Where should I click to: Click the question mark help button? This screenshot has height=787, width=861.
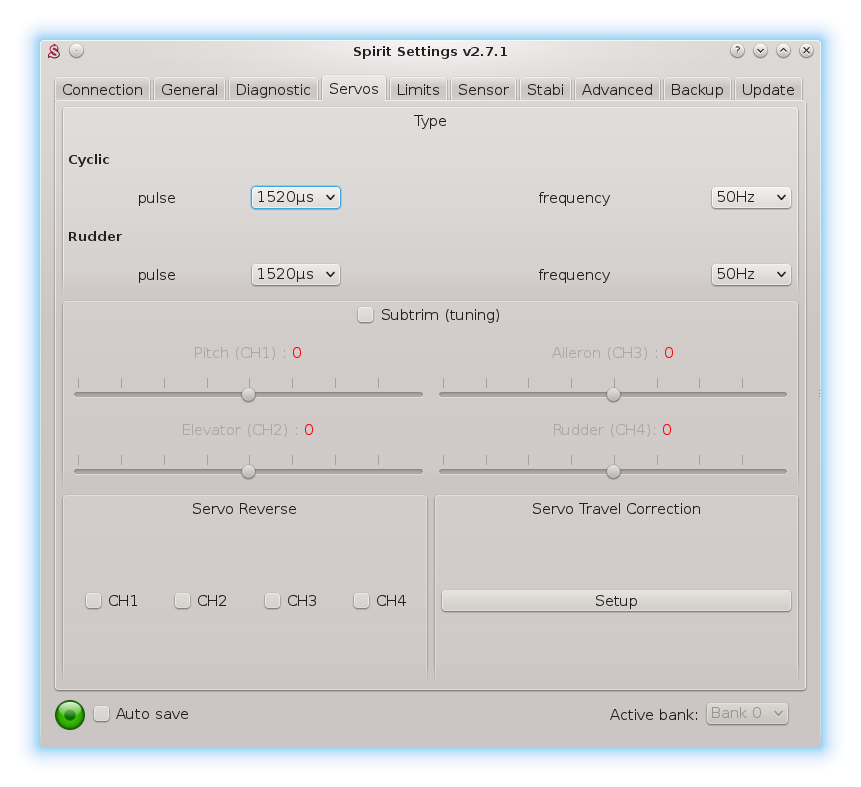tap(737, 51)
